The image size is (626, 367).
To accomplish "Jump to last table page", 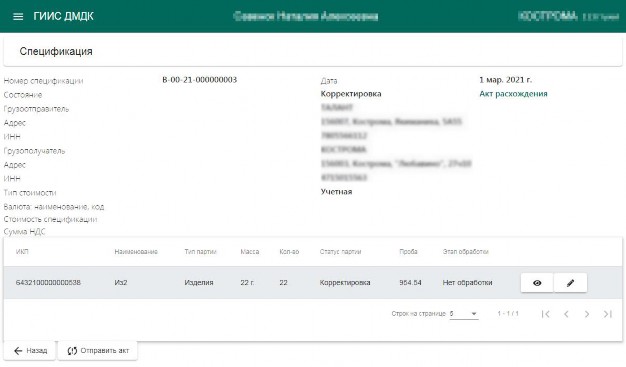I will [608, 314].
